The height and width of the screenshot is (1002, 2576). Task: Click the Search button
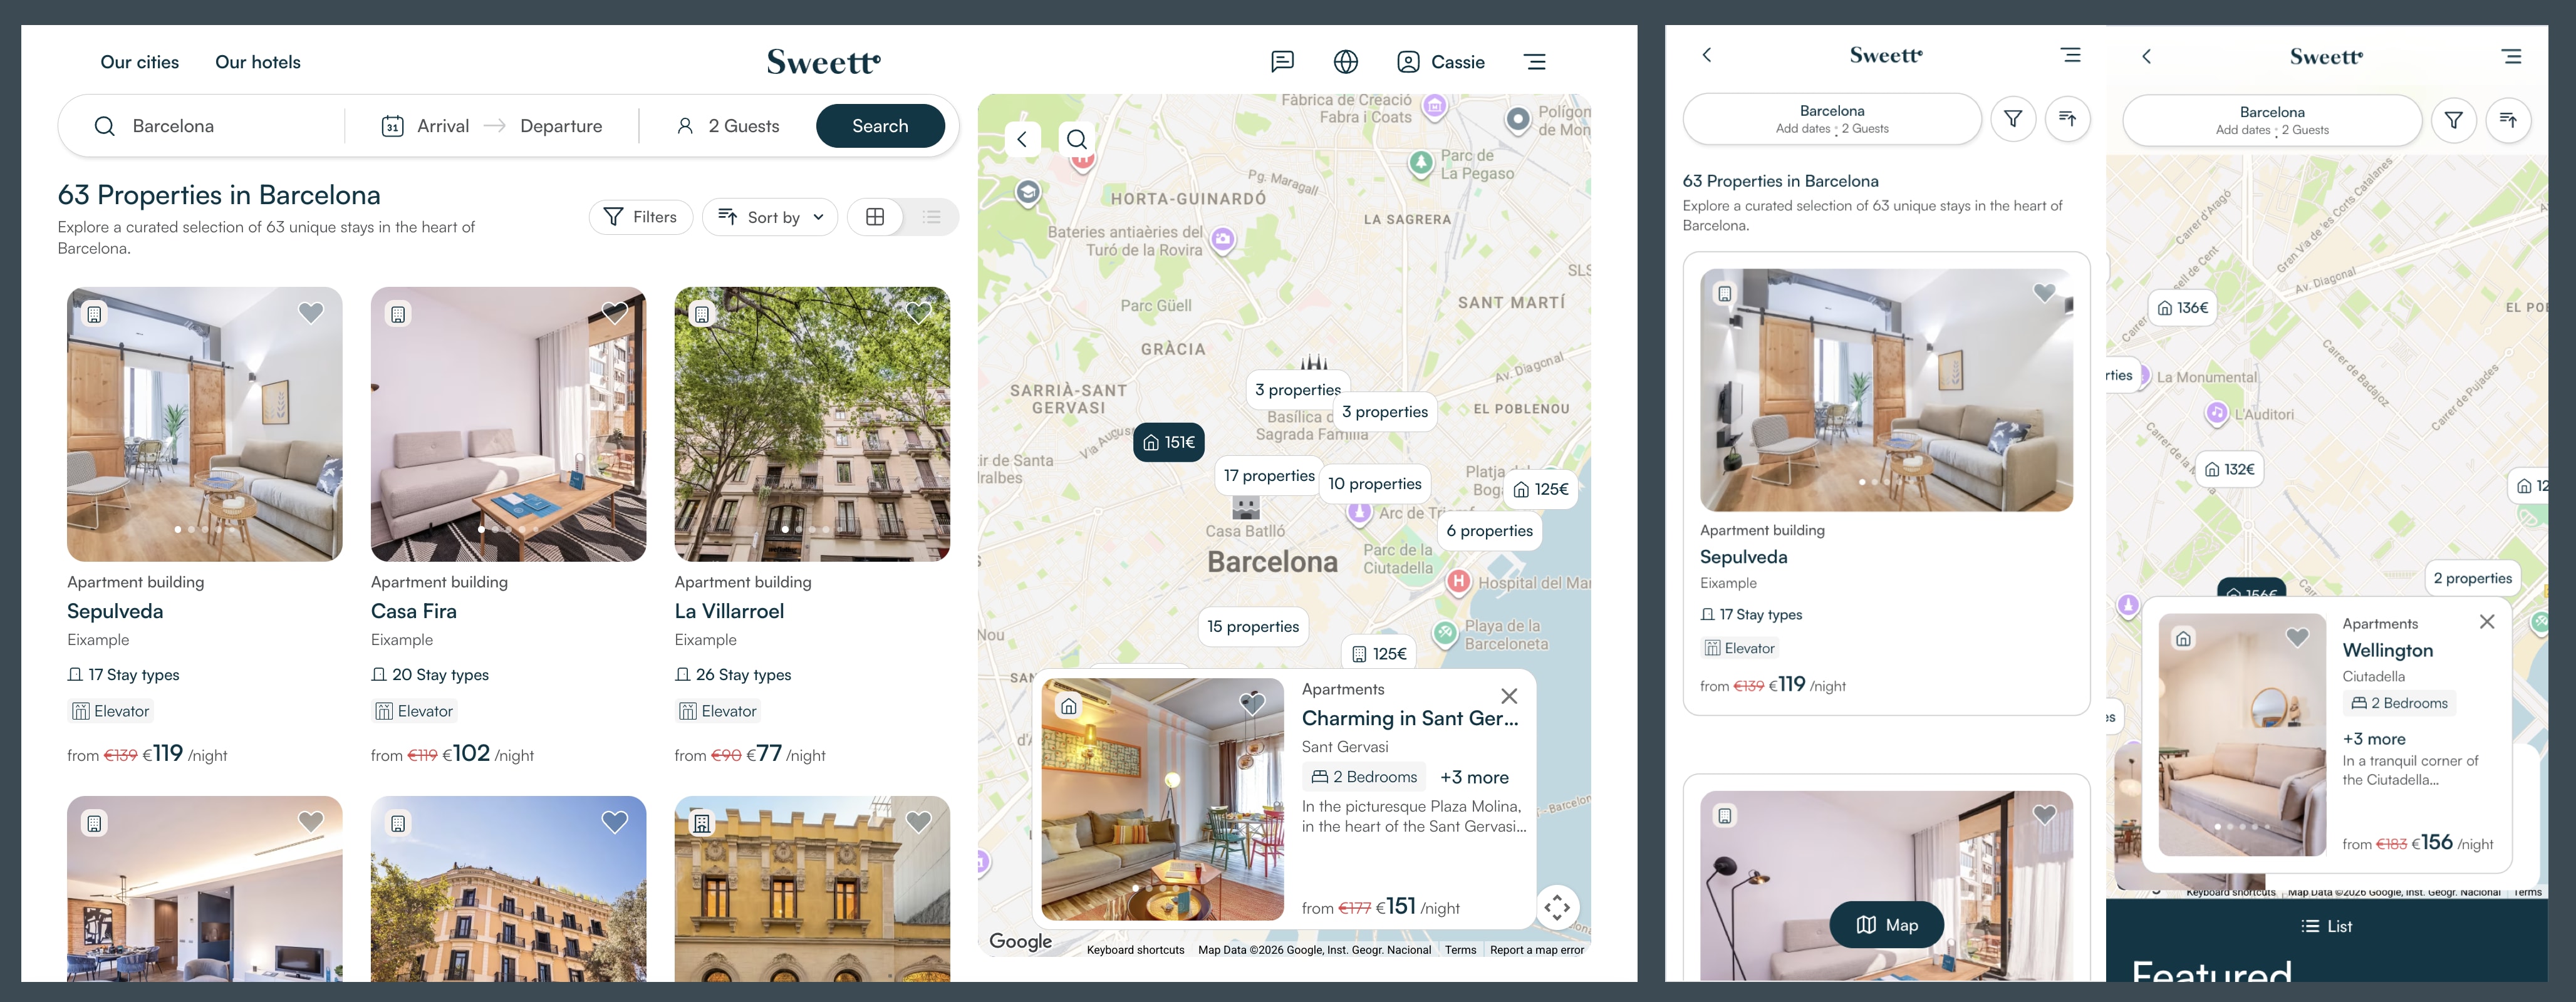point(880,126)
